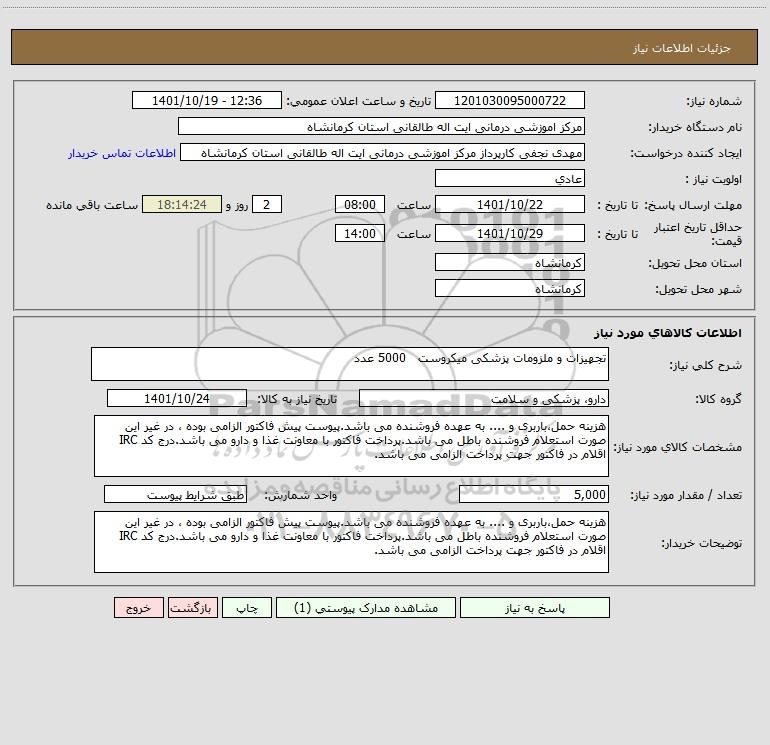770x745 pixels.
Task: Click the section heading اطلاعات کالاهای مورد نیاز
Action: [668, 333]
